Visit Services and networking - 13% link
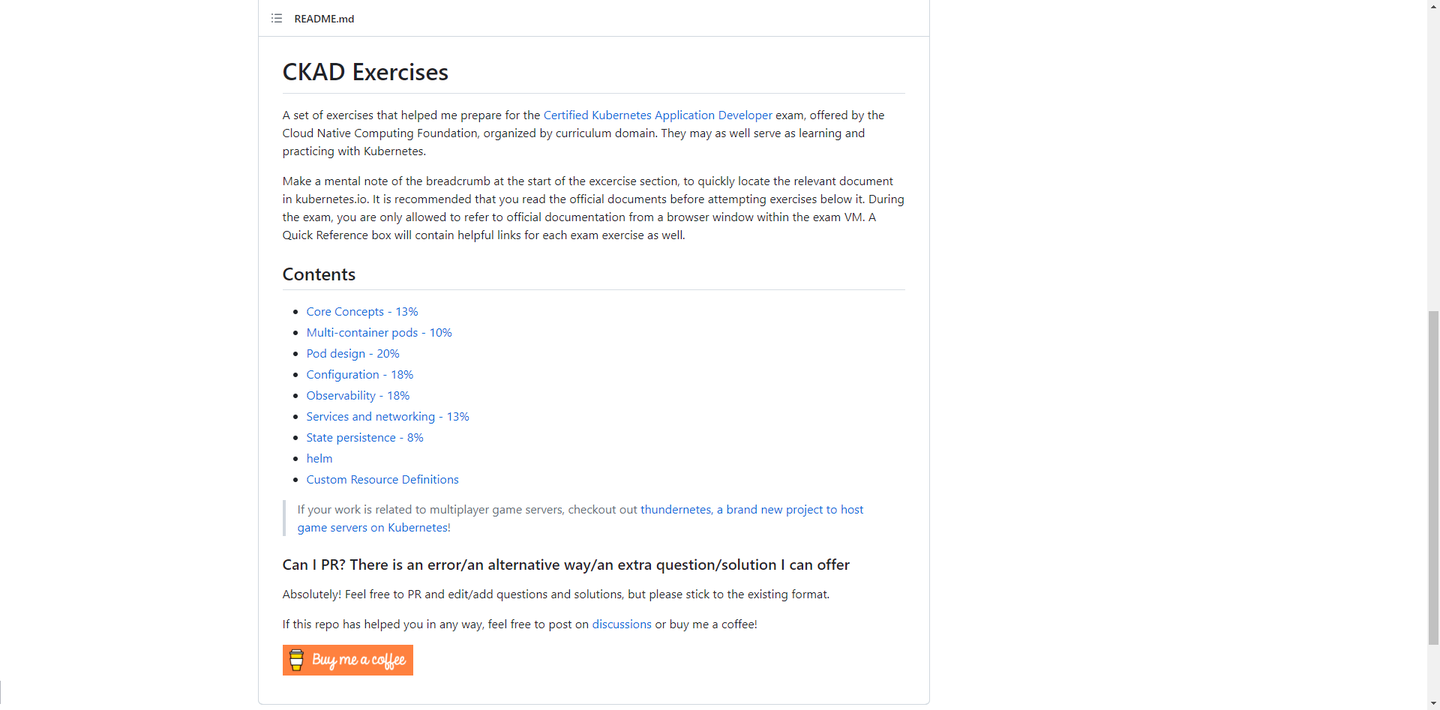Screen dimensions: 1440x710 pyautogui.click(x=388, y=417)
